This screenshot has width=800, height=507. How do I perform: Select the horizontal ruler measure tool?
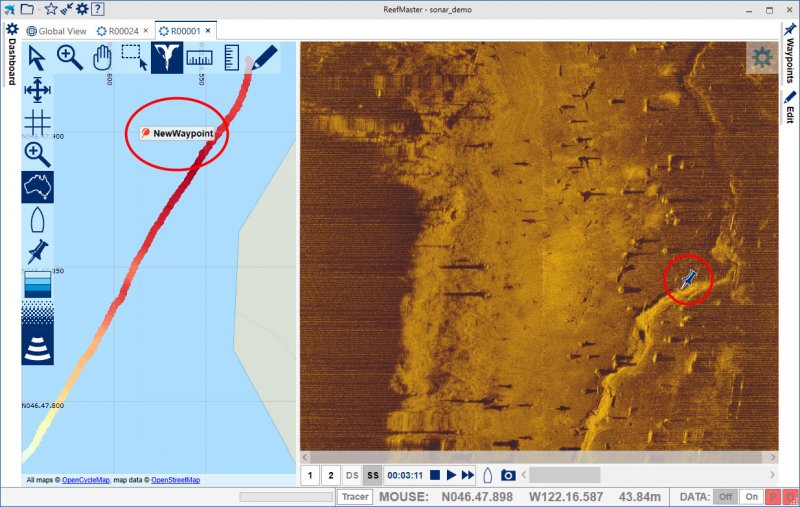(199, 58)
